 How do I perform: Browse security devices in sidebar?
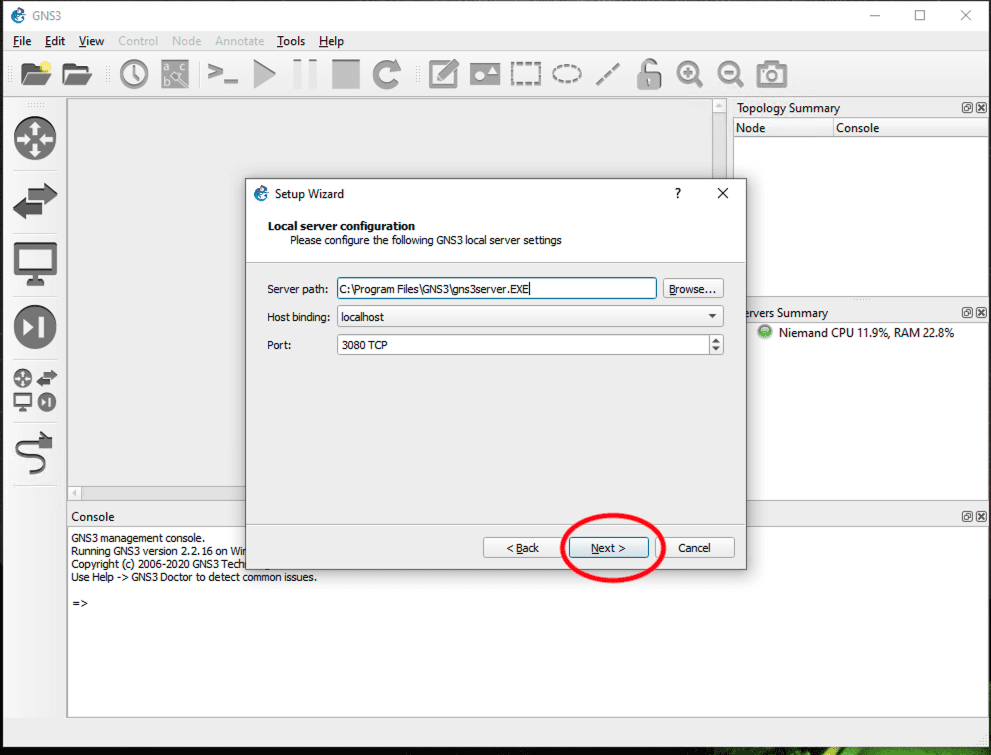coord(35,327)
